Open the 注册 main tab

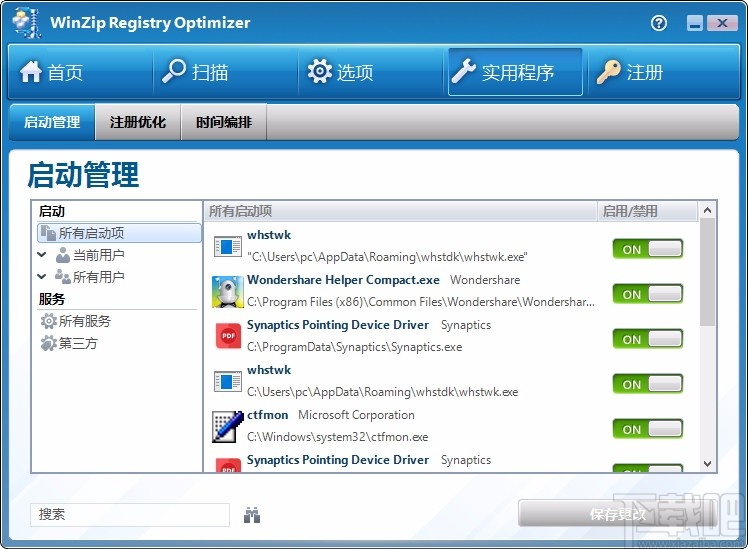(x=663, y=72)
